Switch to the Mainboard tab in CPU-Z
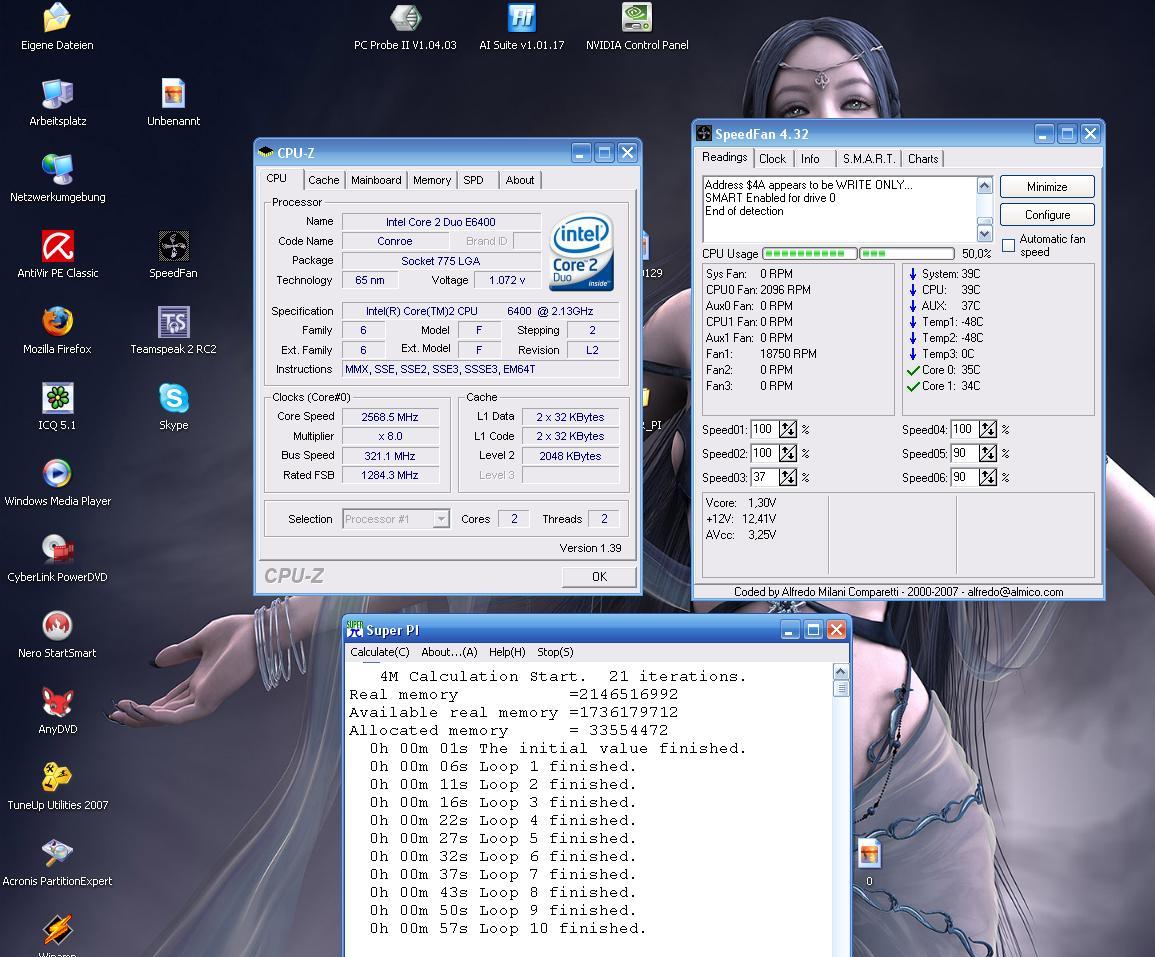Viewport: 1155px width, 957px height. click(376, 181)
